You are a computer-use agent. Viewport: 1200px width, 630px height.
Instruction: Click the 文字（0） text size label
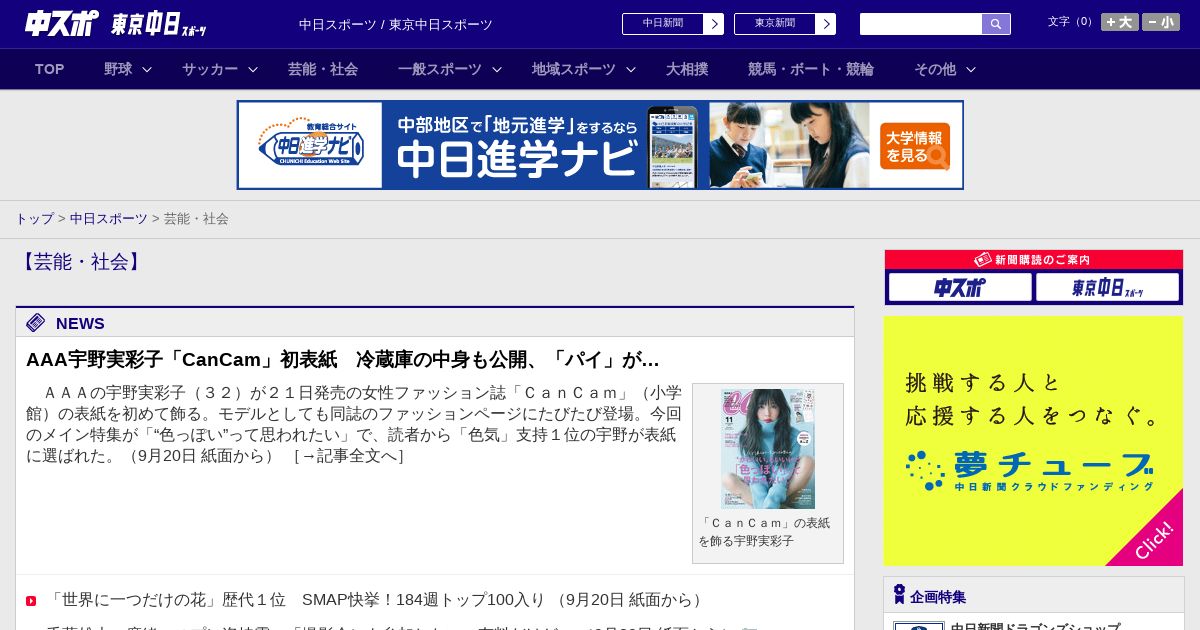point(1071,22)
